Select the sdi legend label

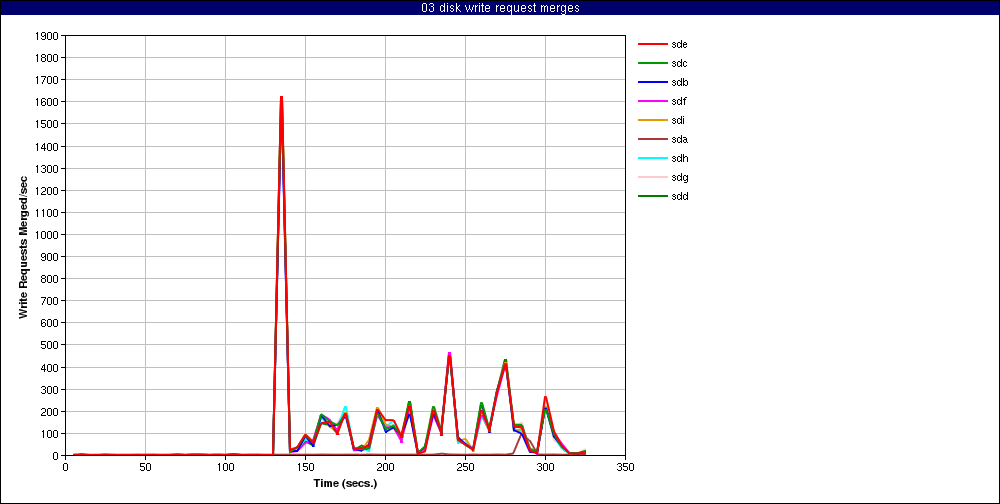point(678,120)
